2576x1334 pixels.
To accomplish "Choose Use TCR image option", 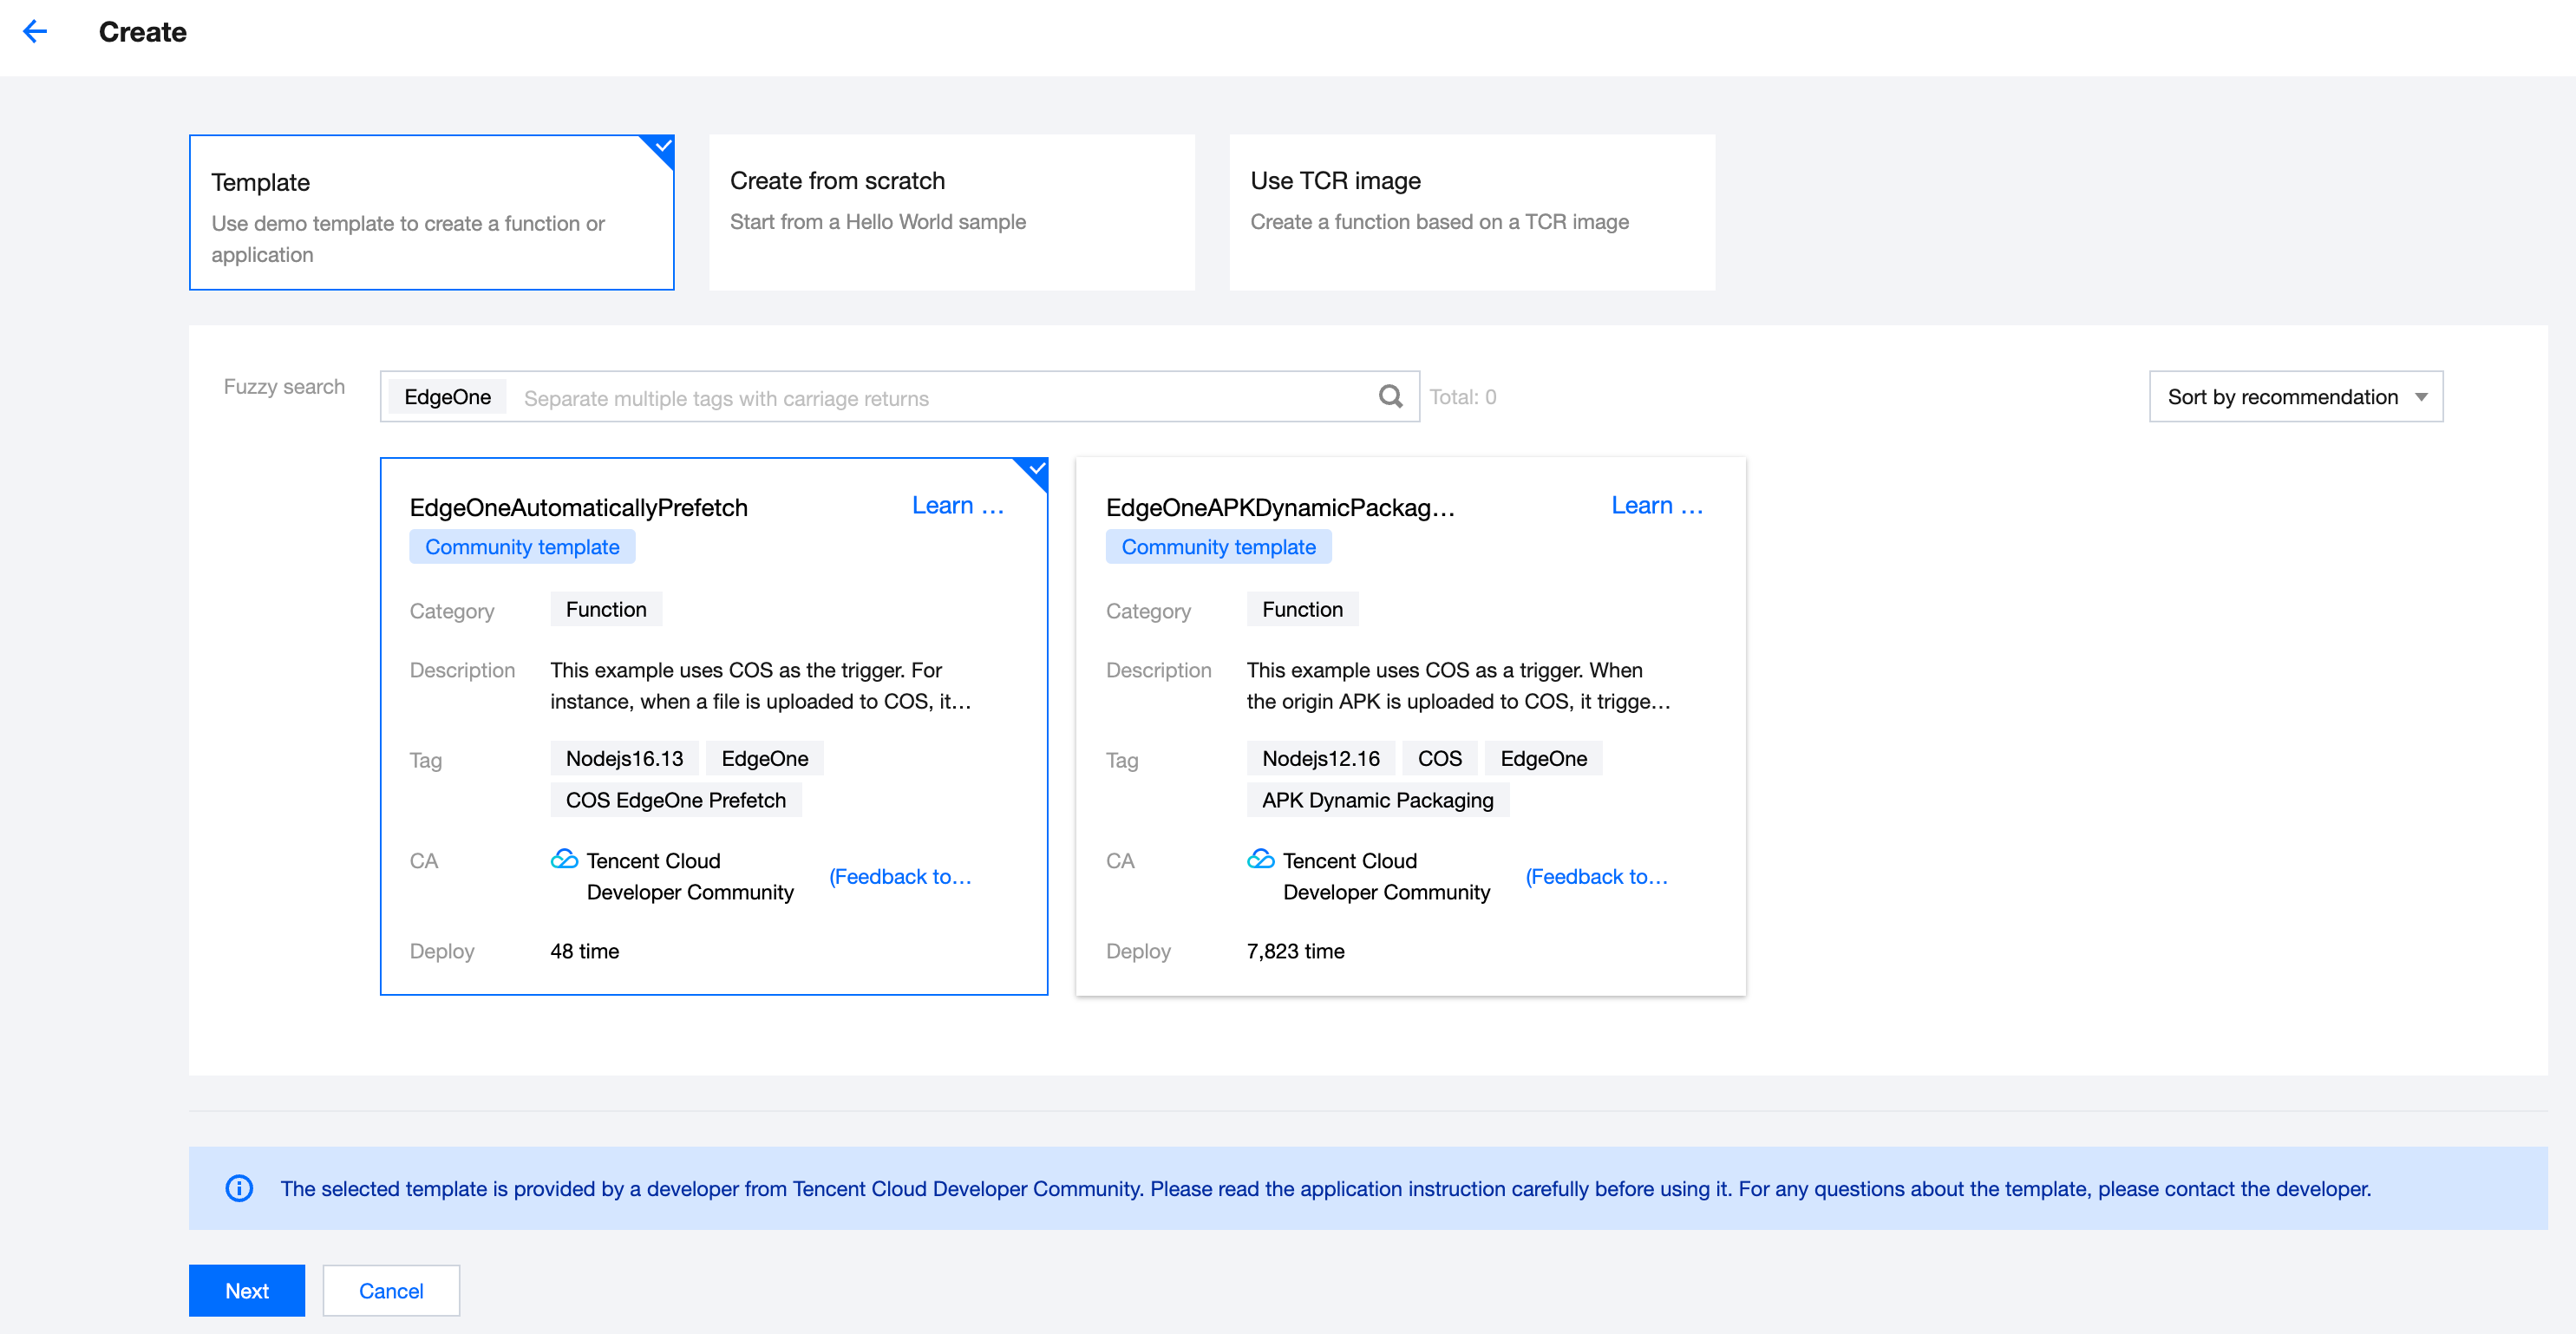I will tap(1471, 213).
